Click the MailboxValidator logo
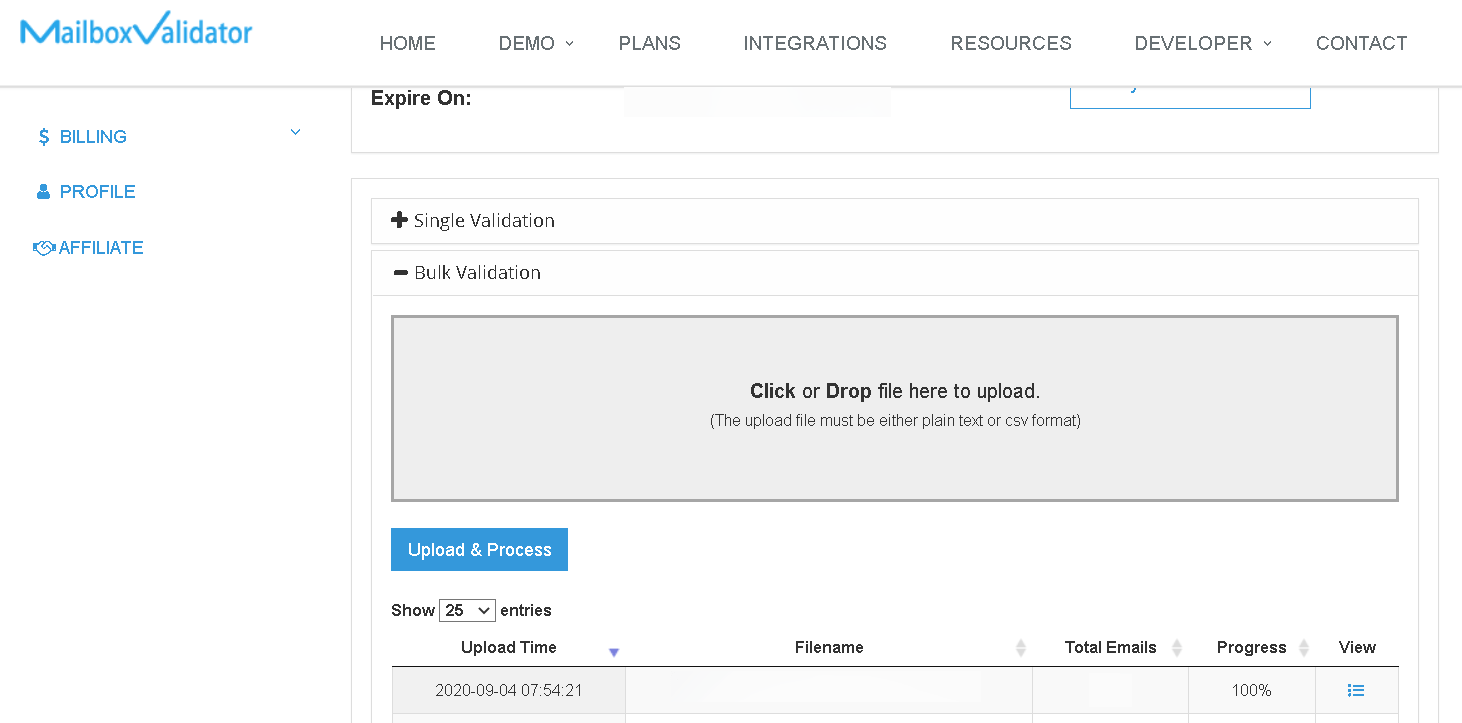1462x723 pixels. (x=136, y=31)
